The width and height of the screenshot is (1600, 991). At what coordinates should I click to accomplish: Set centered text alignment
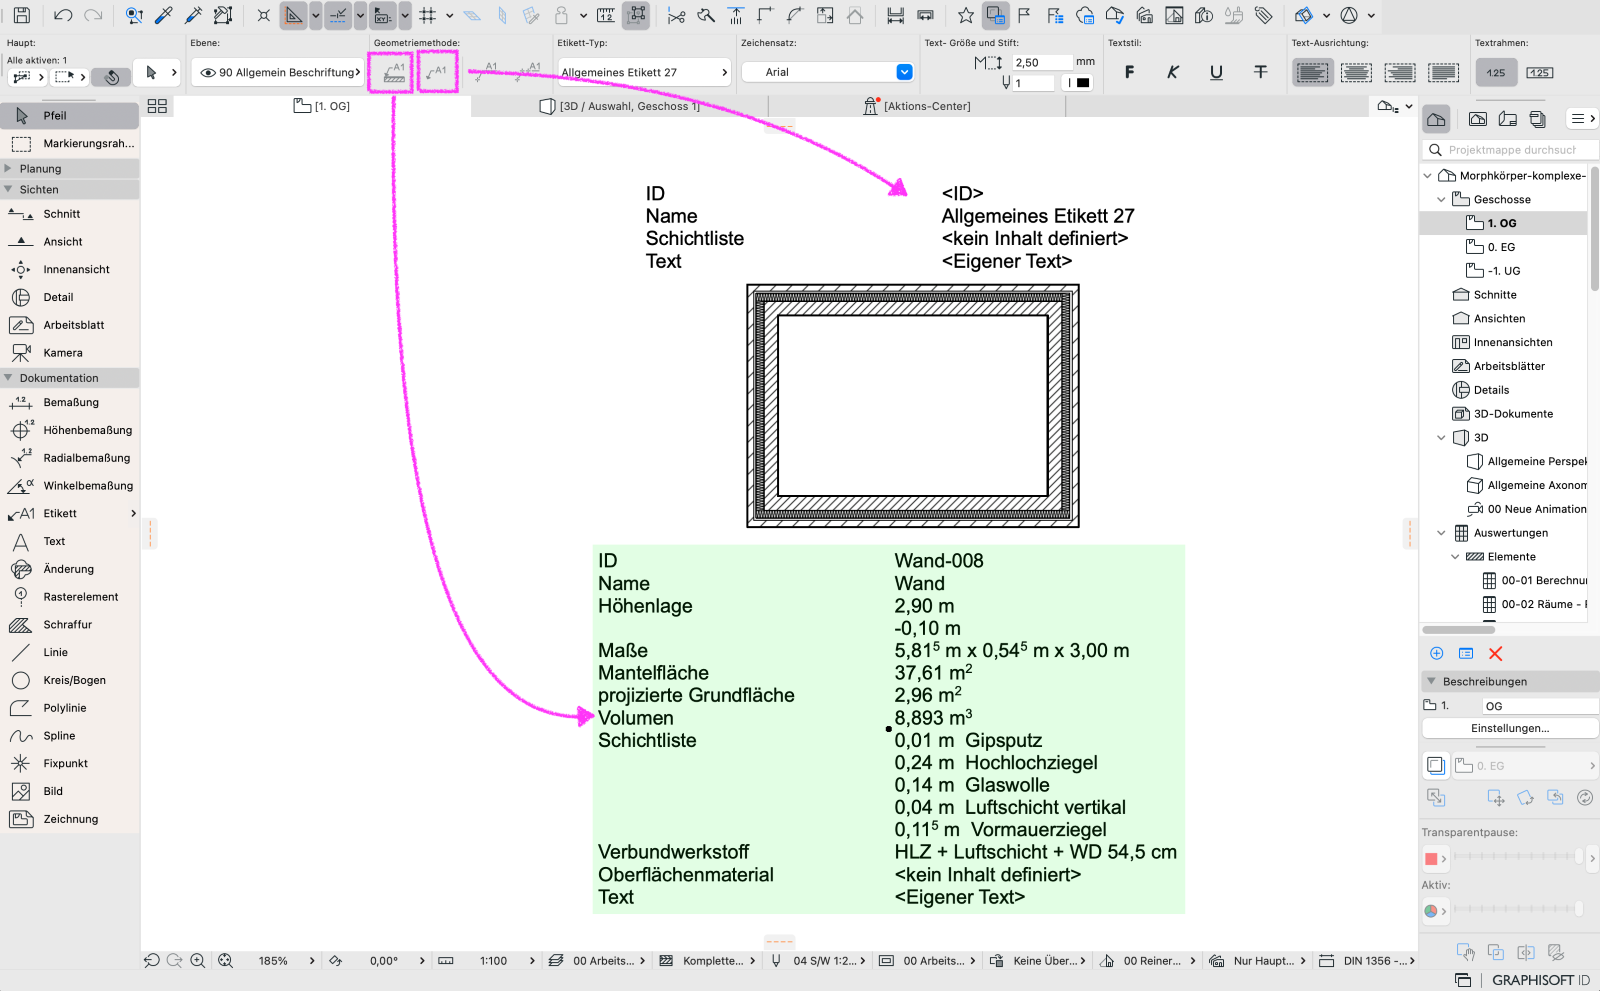pyautogui.click(x=1356, y=72)
